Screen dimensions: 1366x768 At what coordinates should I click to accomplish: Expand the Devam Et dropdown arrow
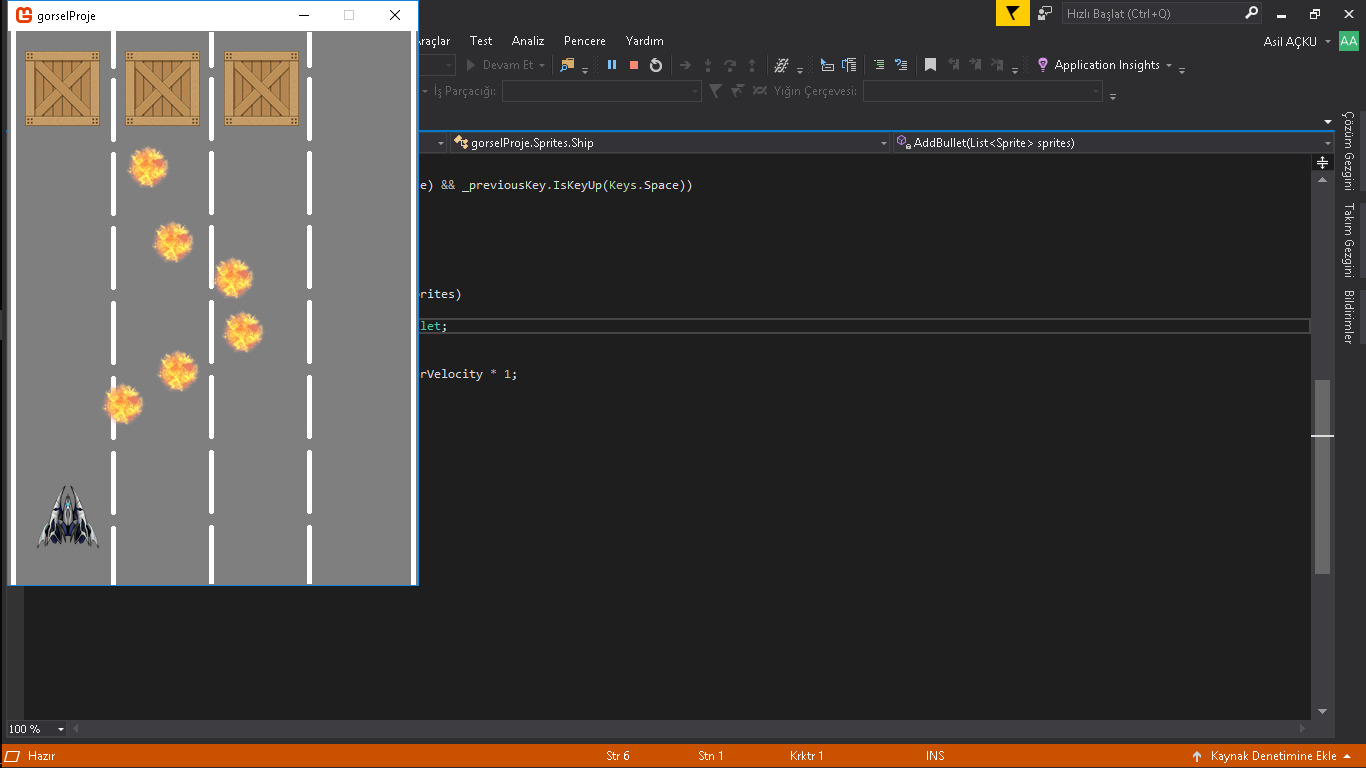click(542, 65)
